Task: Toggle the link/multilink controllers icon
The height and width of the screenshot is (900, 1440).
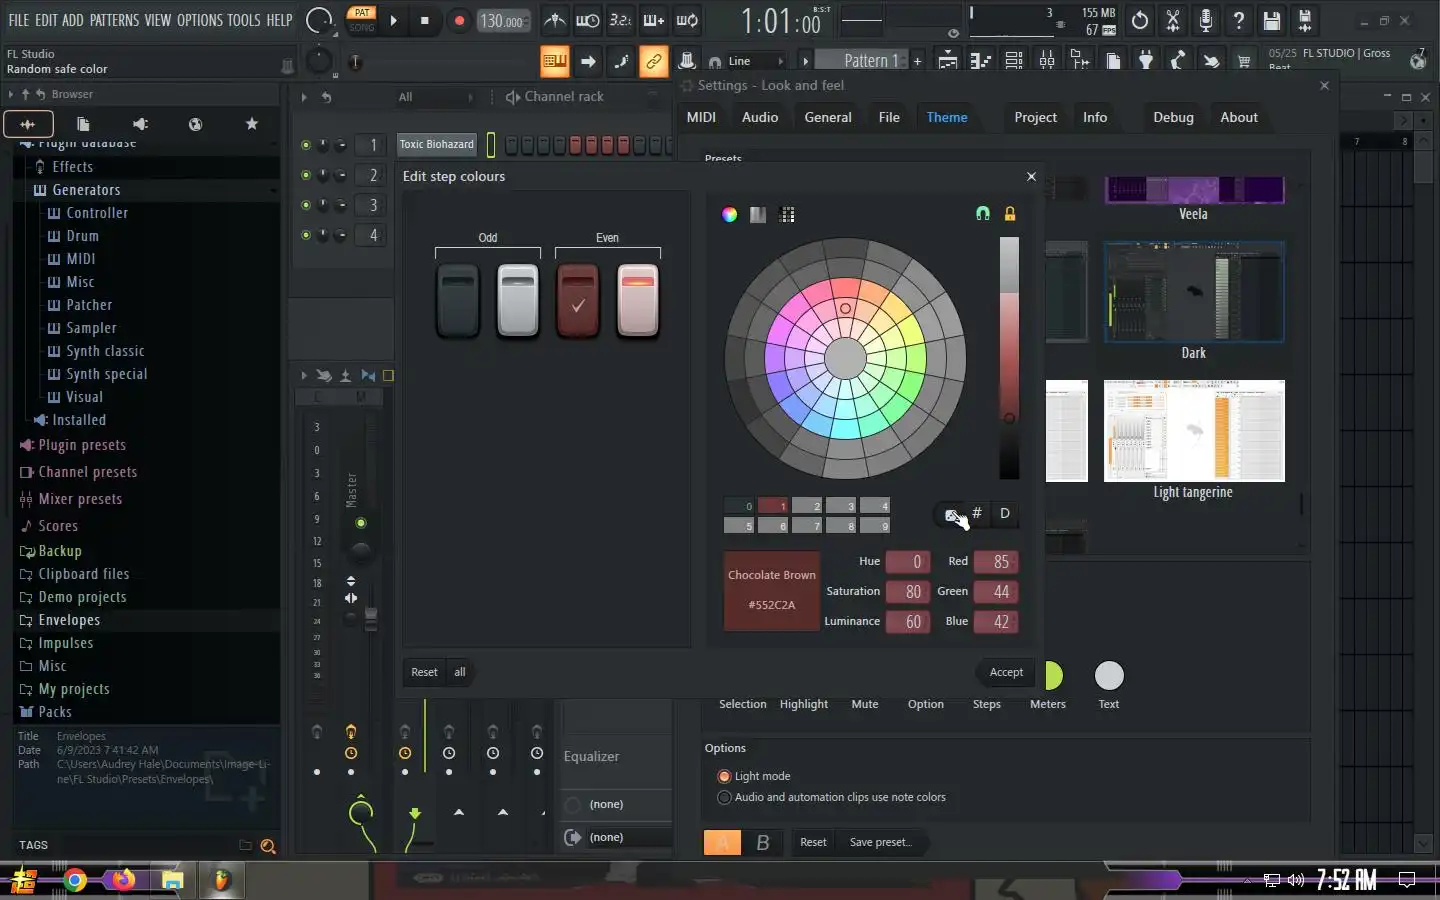Action: (653, 61)
